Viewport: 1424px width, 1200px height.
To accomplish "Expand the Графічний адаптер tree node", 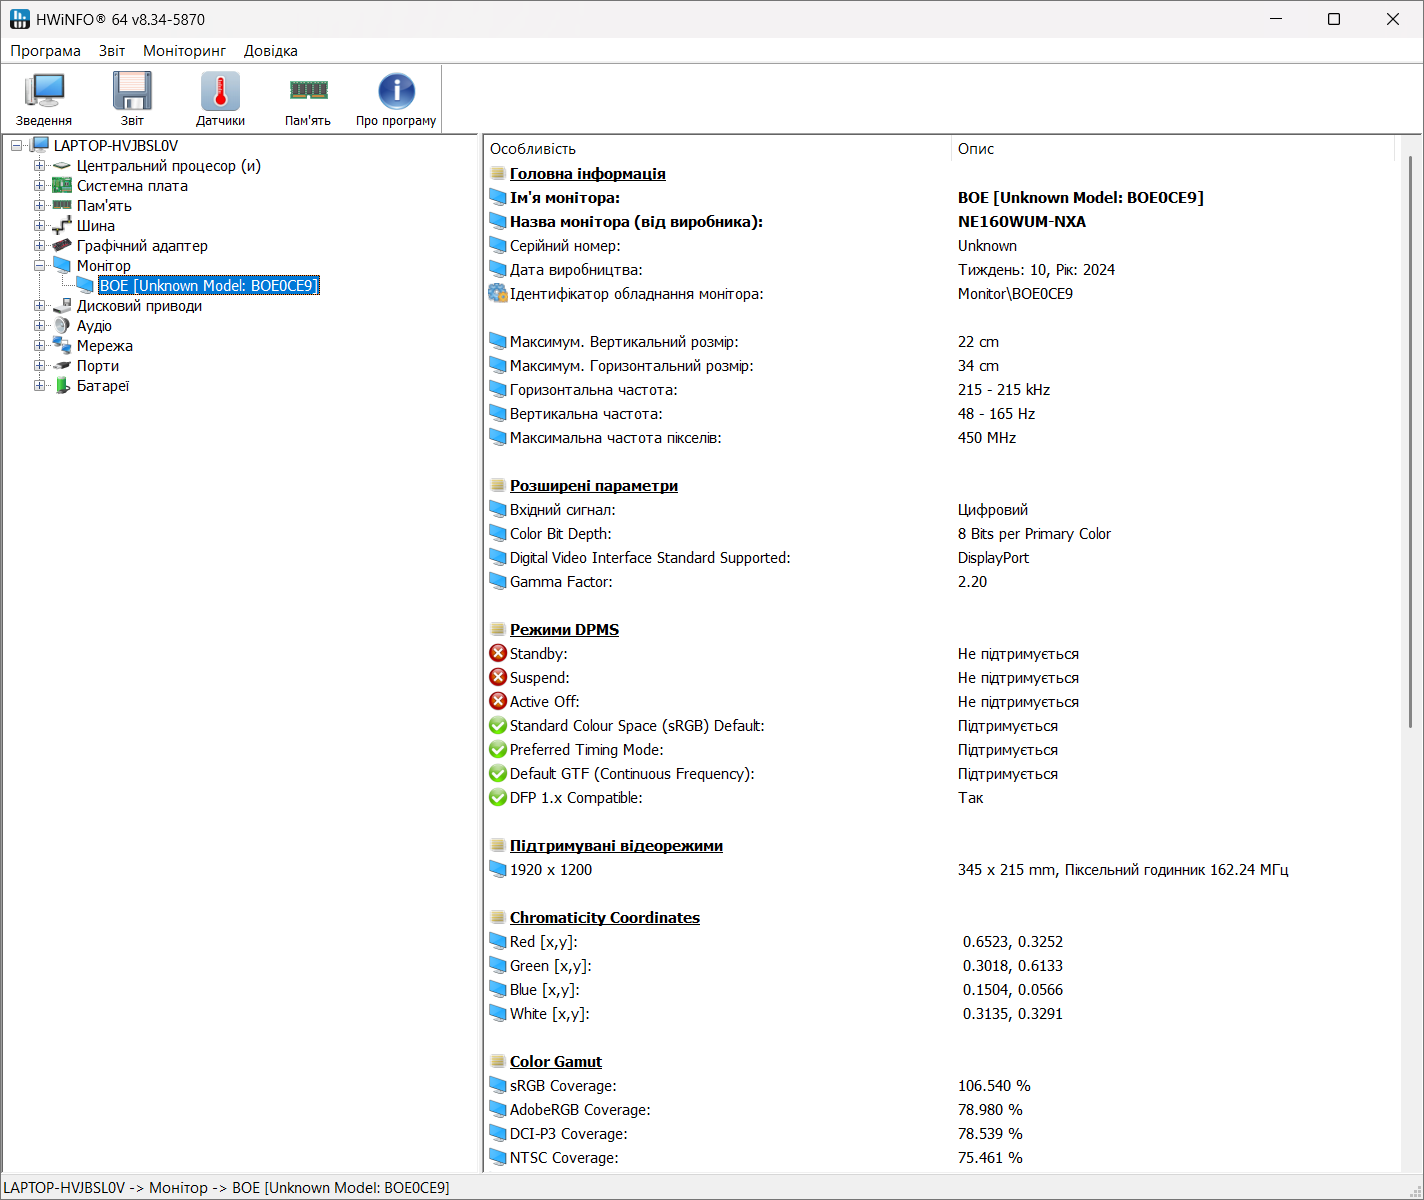I will click(39, 246).
